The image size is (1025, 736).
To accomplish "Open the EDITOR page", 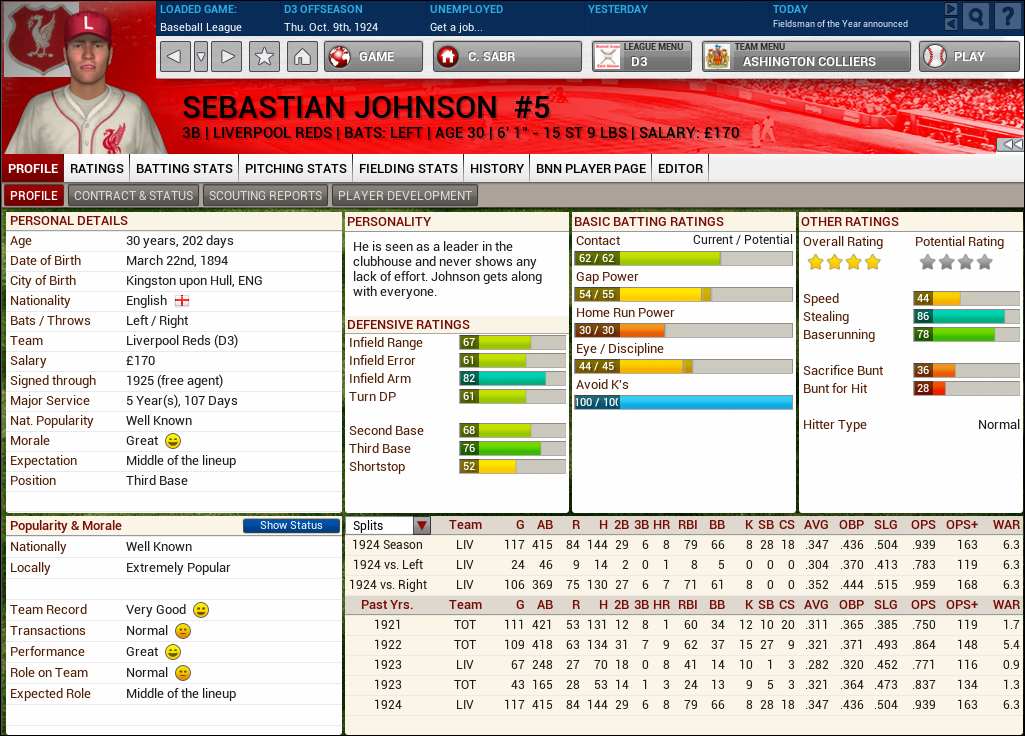I will pos(680,169).
